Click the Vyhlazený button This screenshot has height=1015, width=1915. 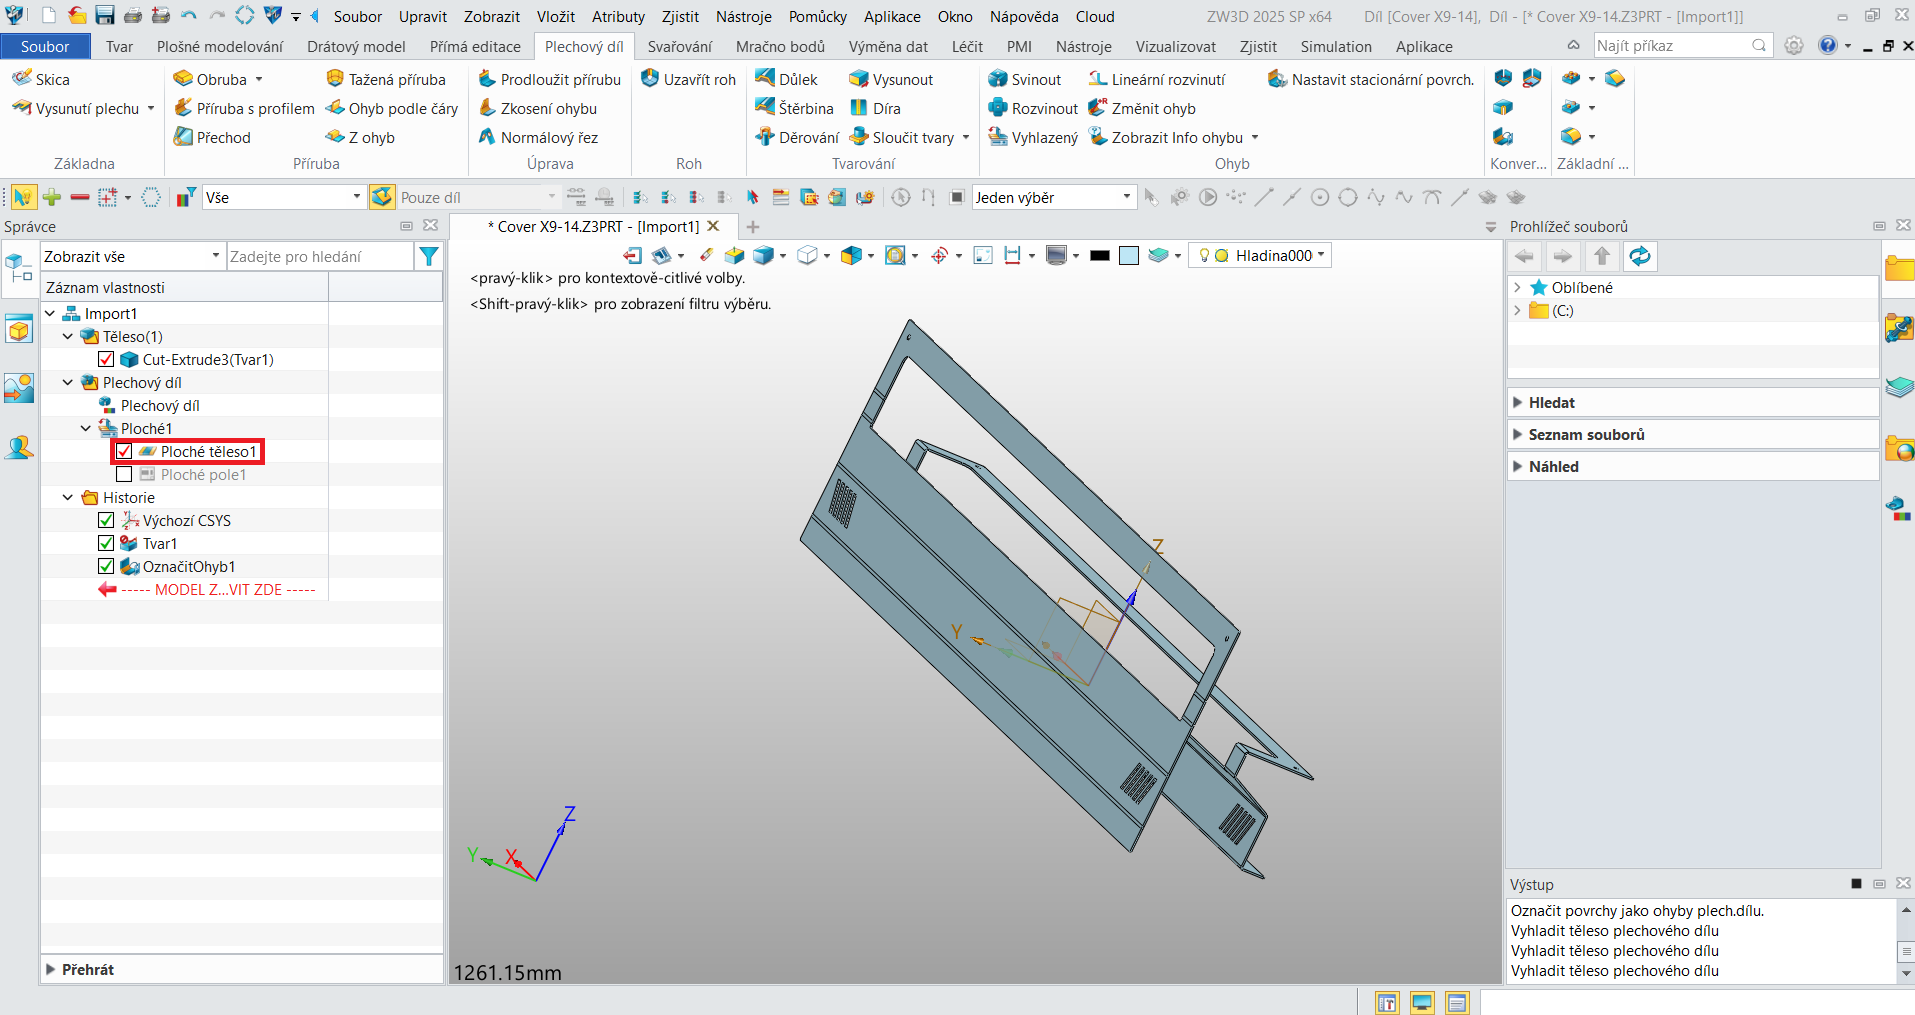1033,137
